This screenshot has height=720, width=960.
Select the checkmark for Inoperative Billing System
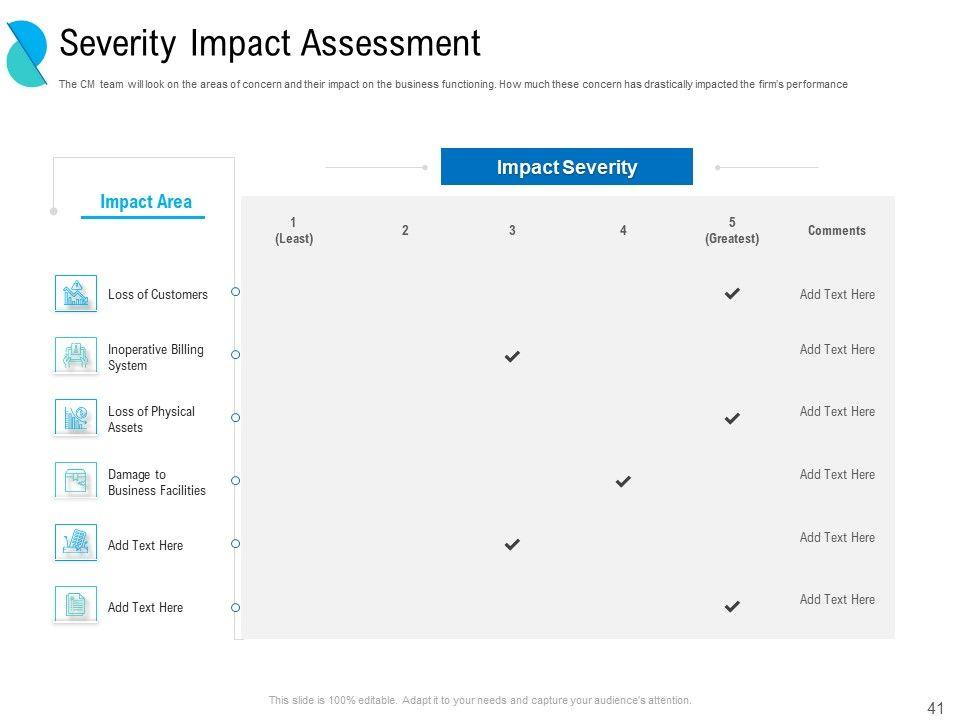click(512, 356)
